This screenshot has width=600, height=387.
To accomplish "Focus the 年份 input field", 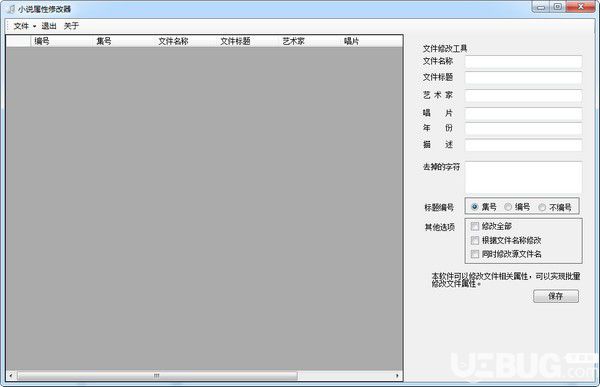I will pos(523,129).
